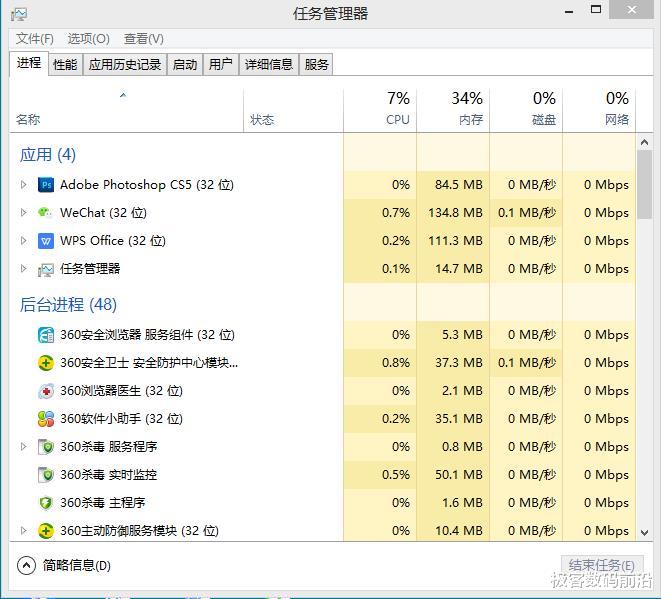Viewport: 661px width, 599px height.
Task: Sort by the 名称 column header
Action: pos(126,110)
